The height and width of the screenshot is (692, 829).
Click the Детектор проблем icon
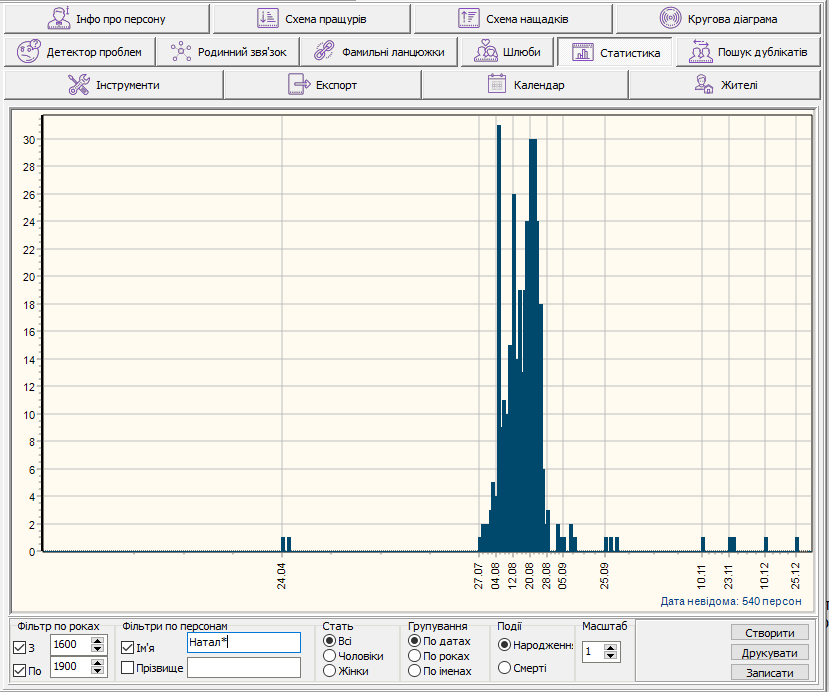coord(29,52)
